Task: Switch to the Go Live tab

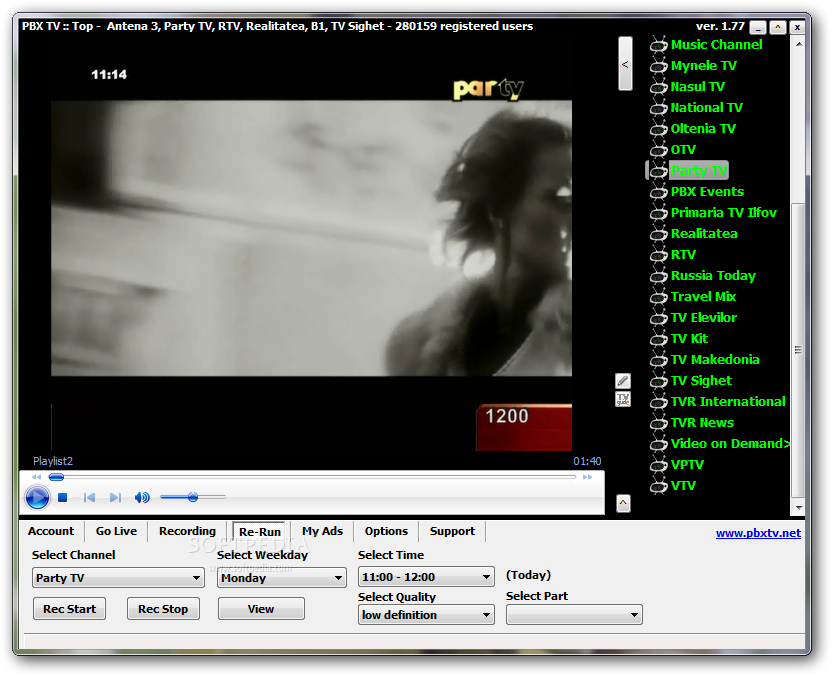Action: tap(116, 531)
